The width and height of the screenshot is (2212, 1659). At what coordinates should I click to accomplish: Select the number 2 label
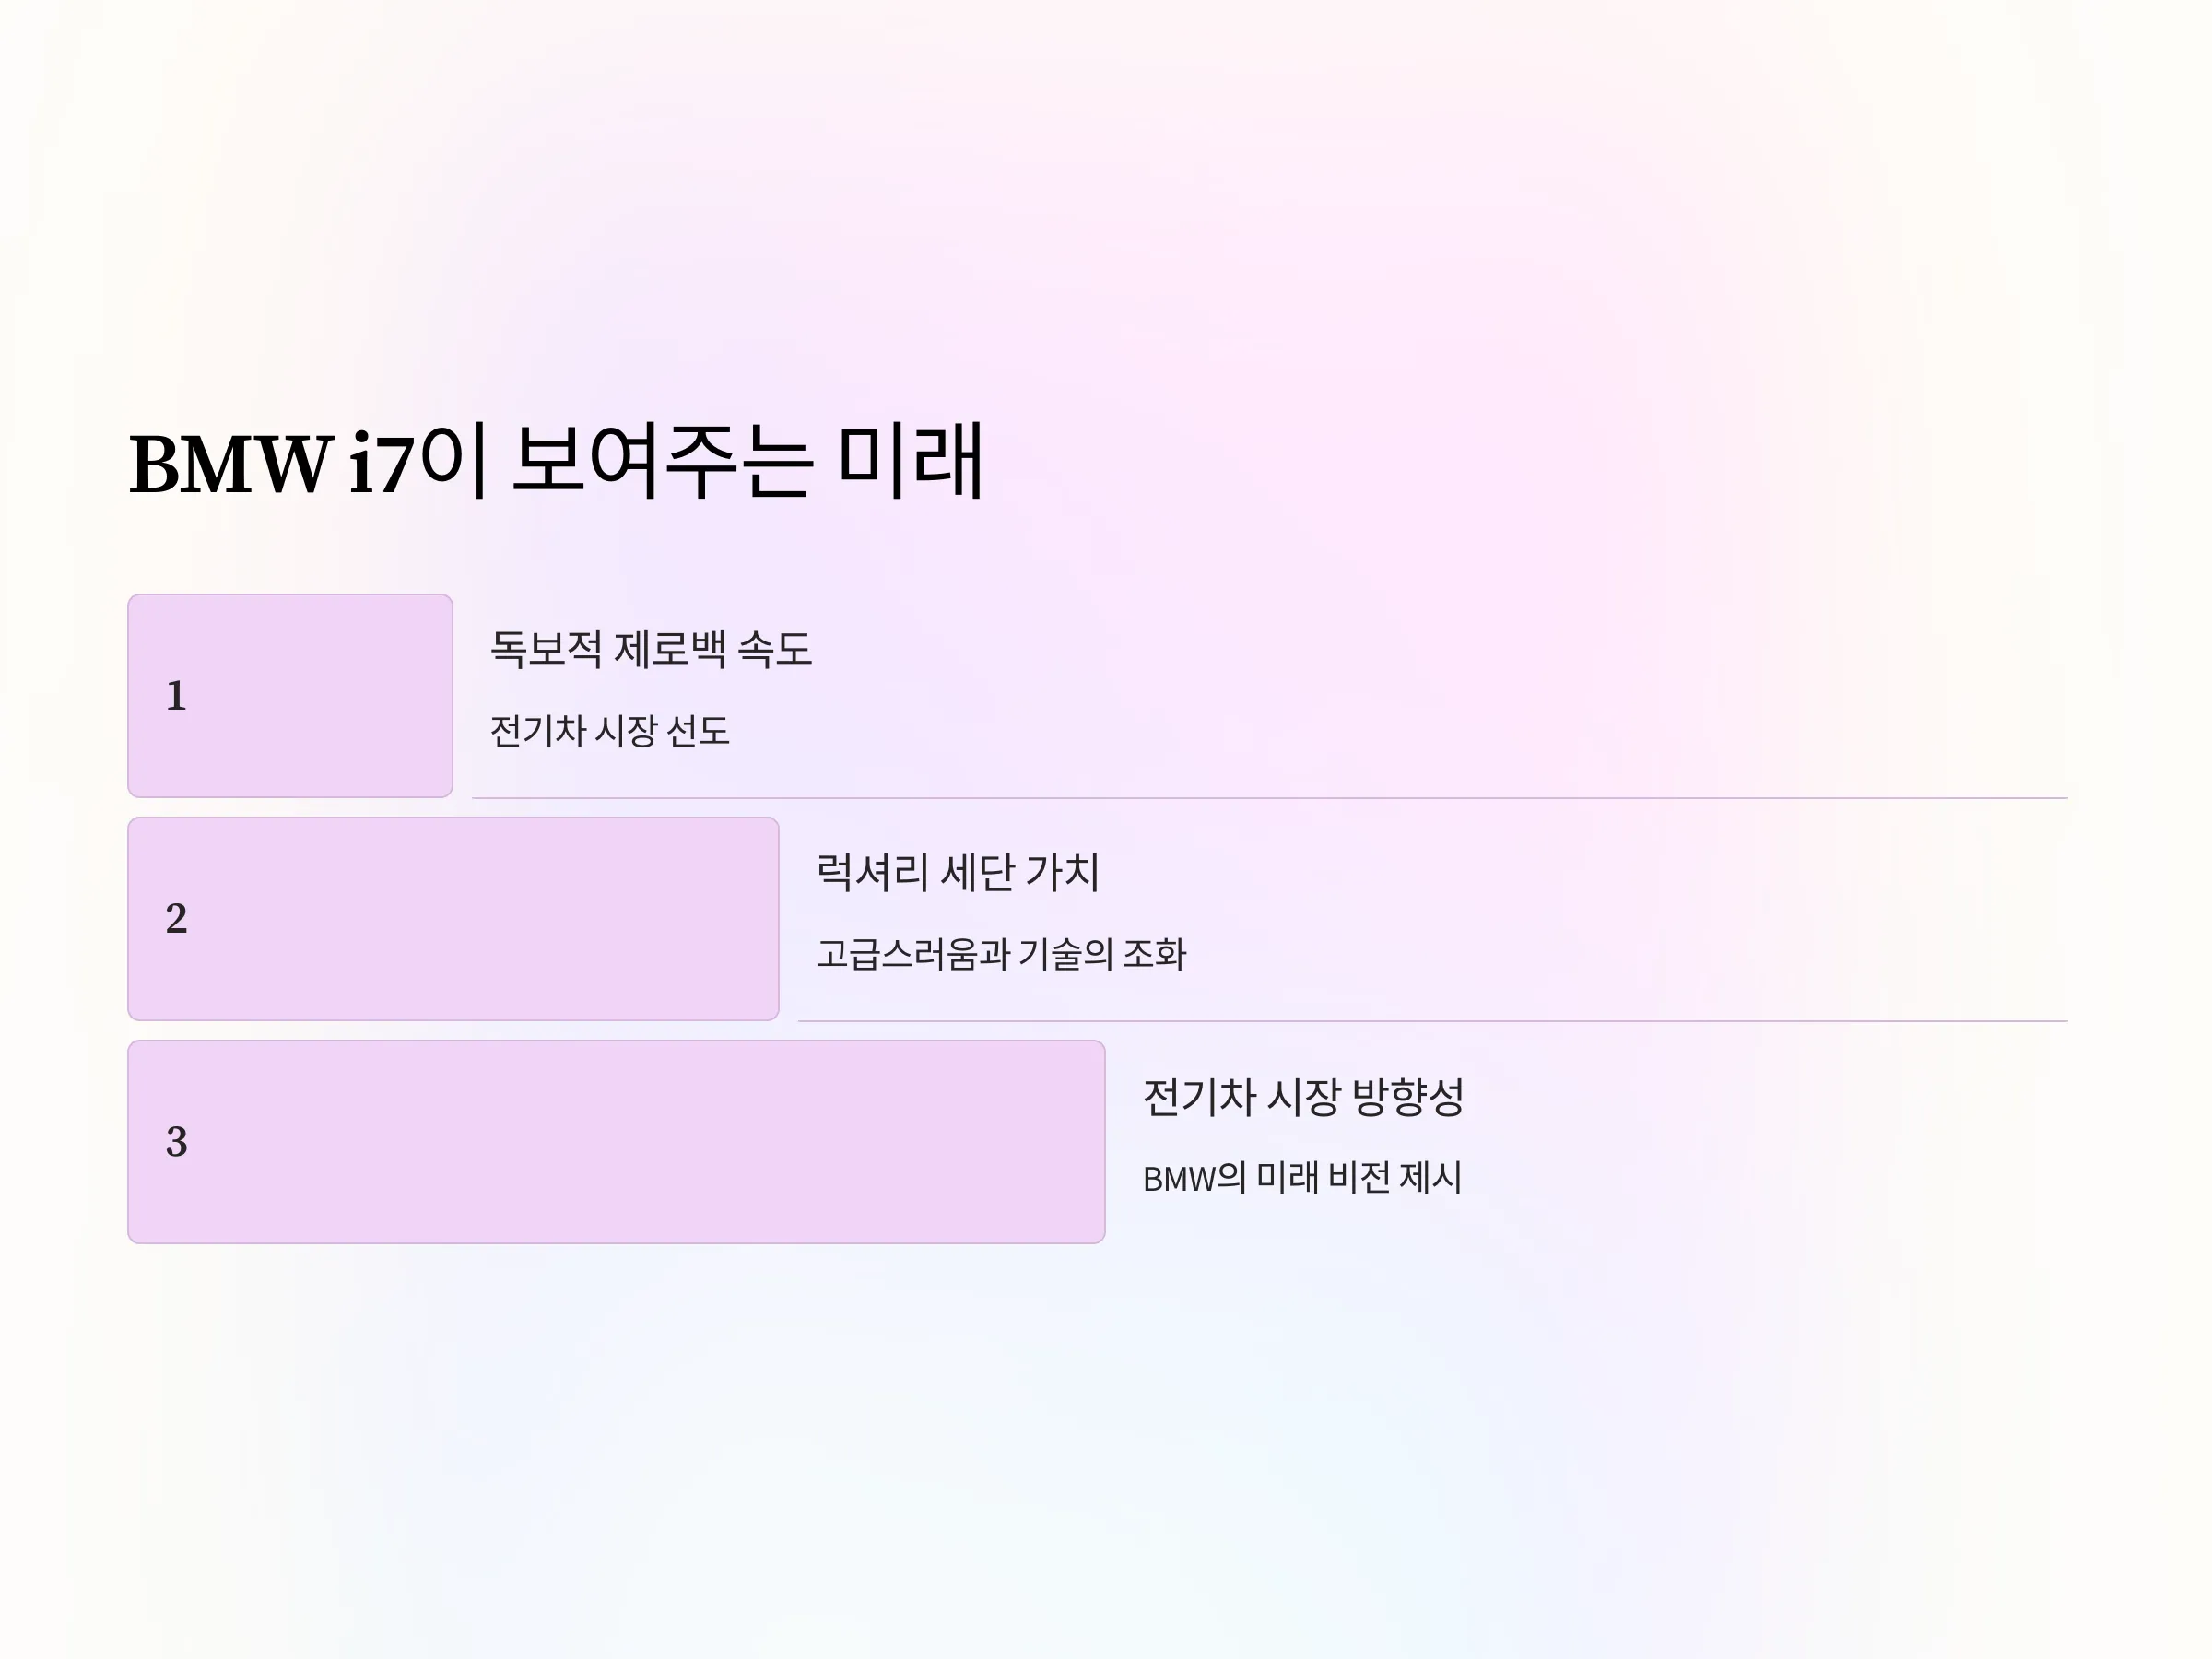pos(176,919)
